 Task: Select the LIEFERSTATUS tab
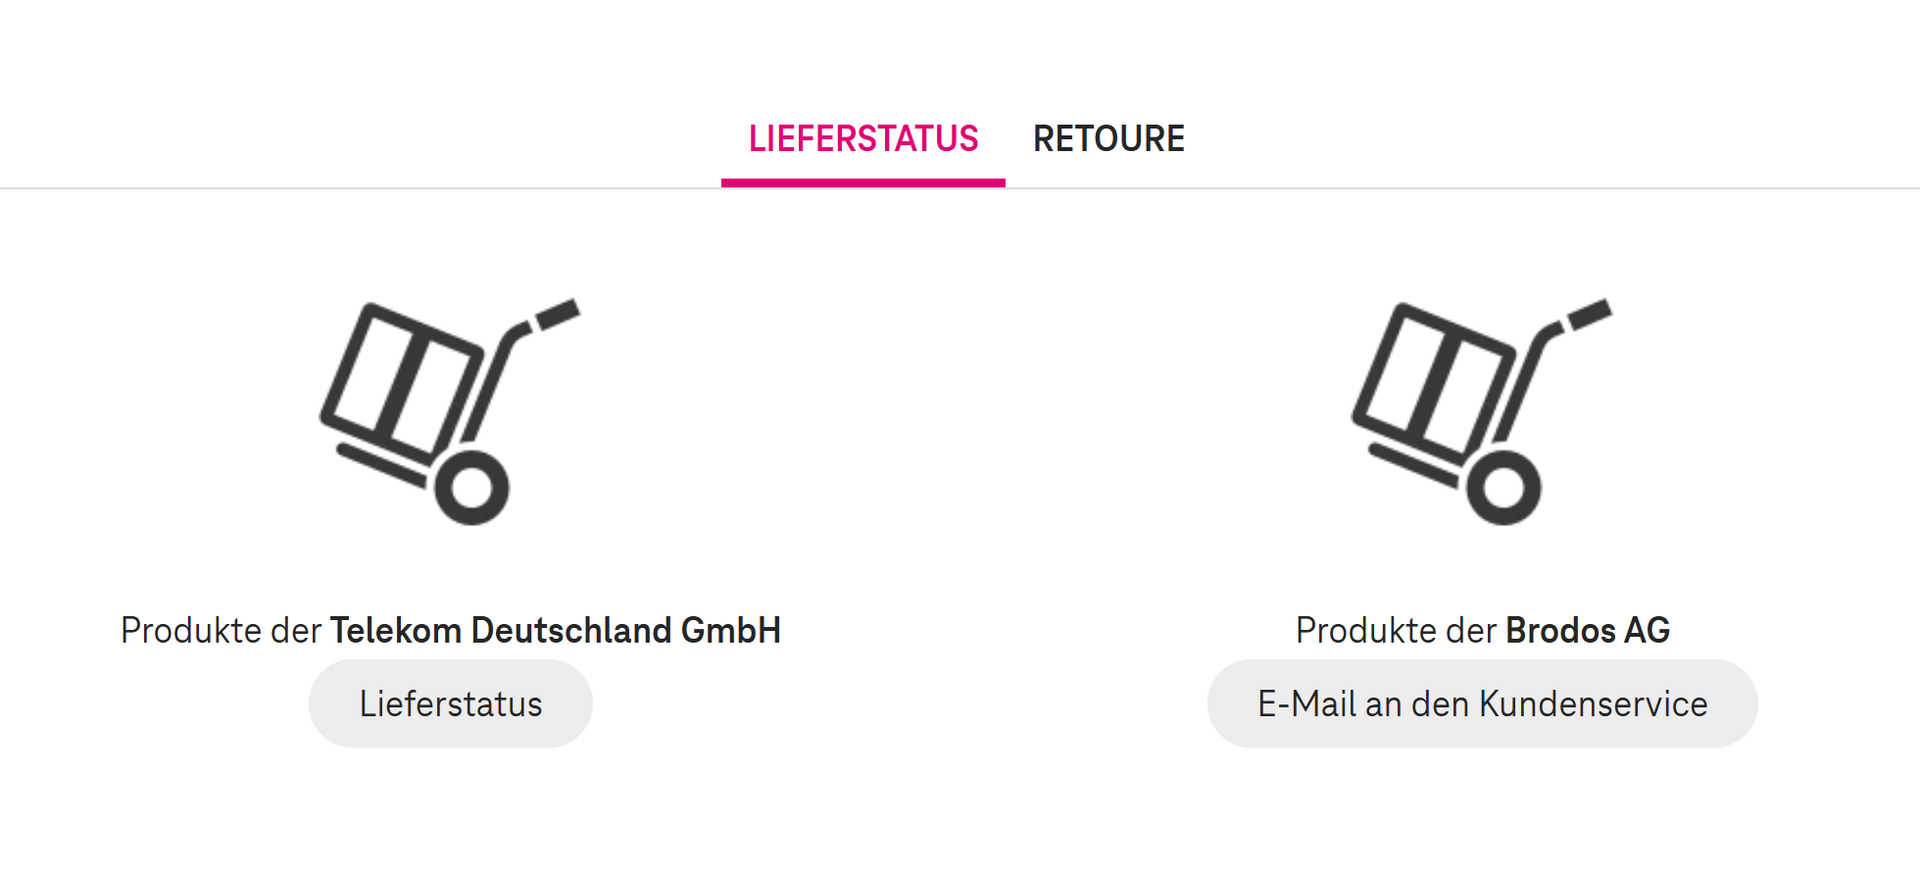863,139
